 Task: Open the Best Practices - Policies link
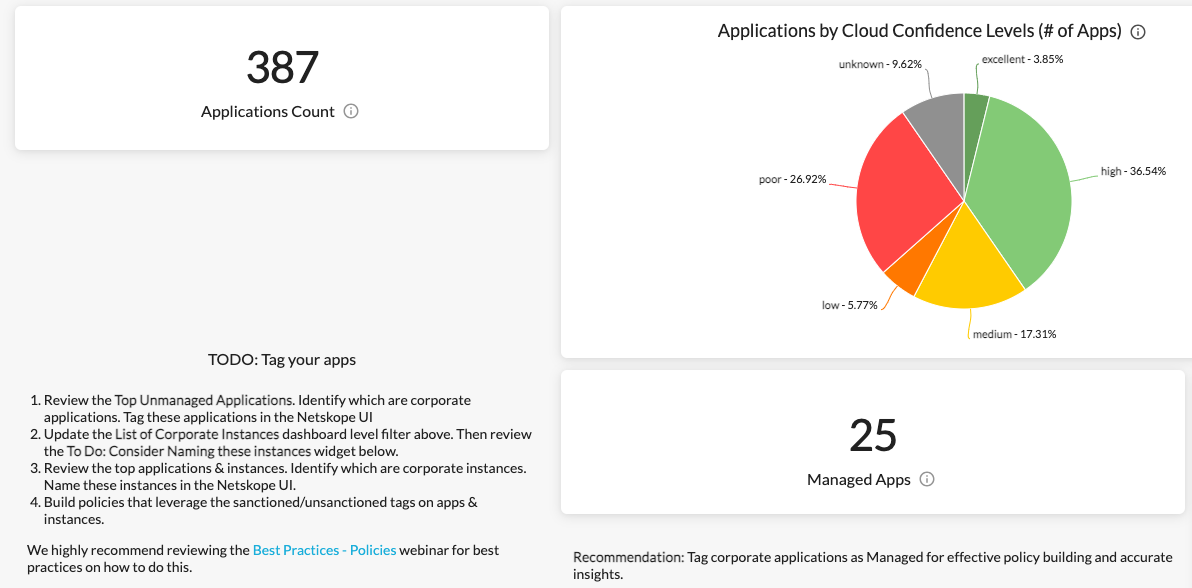tap(325, 549)
